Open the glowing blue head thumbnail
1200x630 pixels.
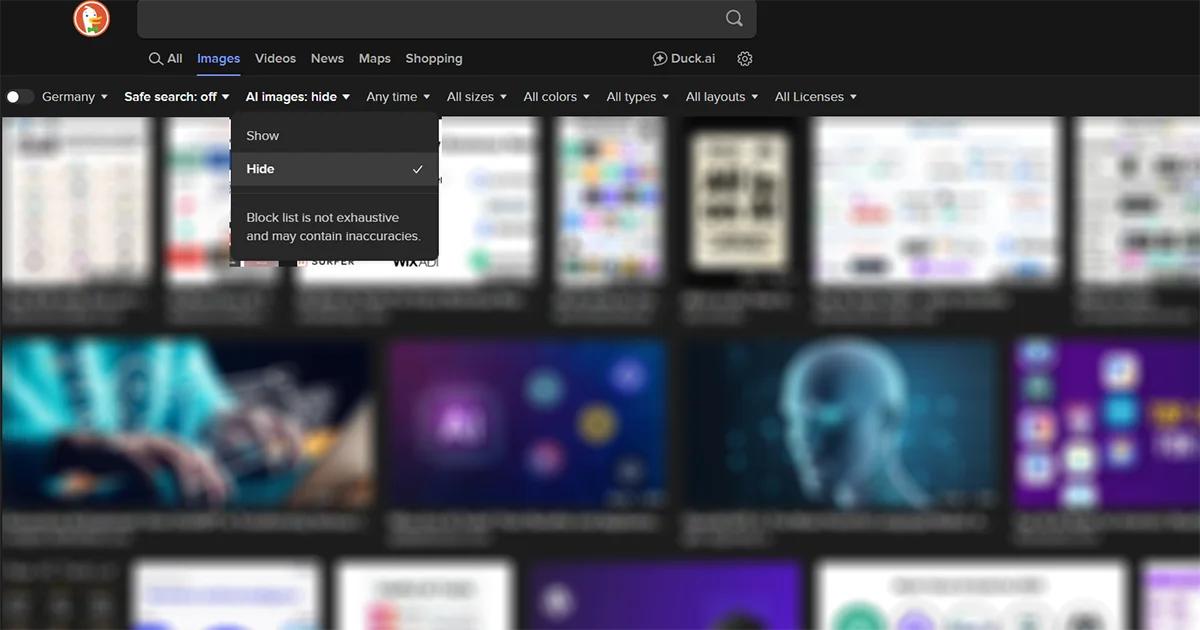coord(842,424)
